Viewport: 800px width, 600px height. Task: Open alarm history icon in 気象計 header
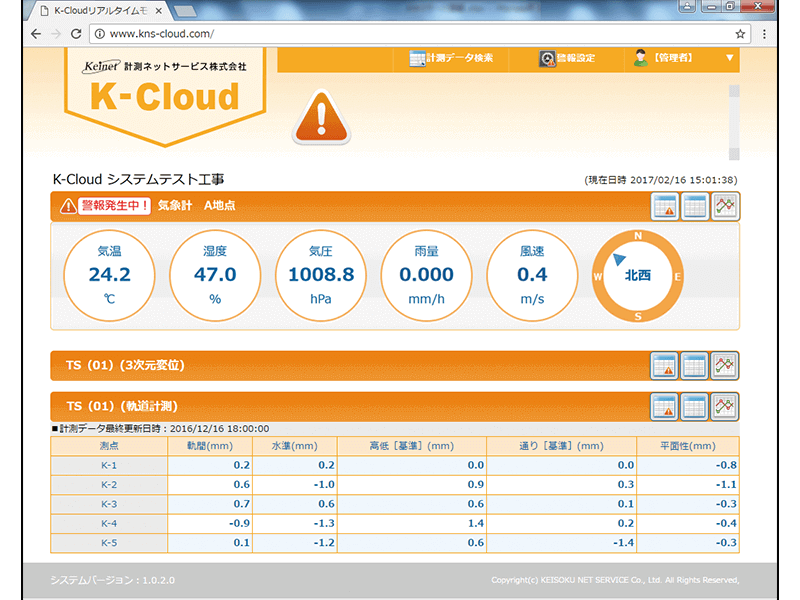665,206
